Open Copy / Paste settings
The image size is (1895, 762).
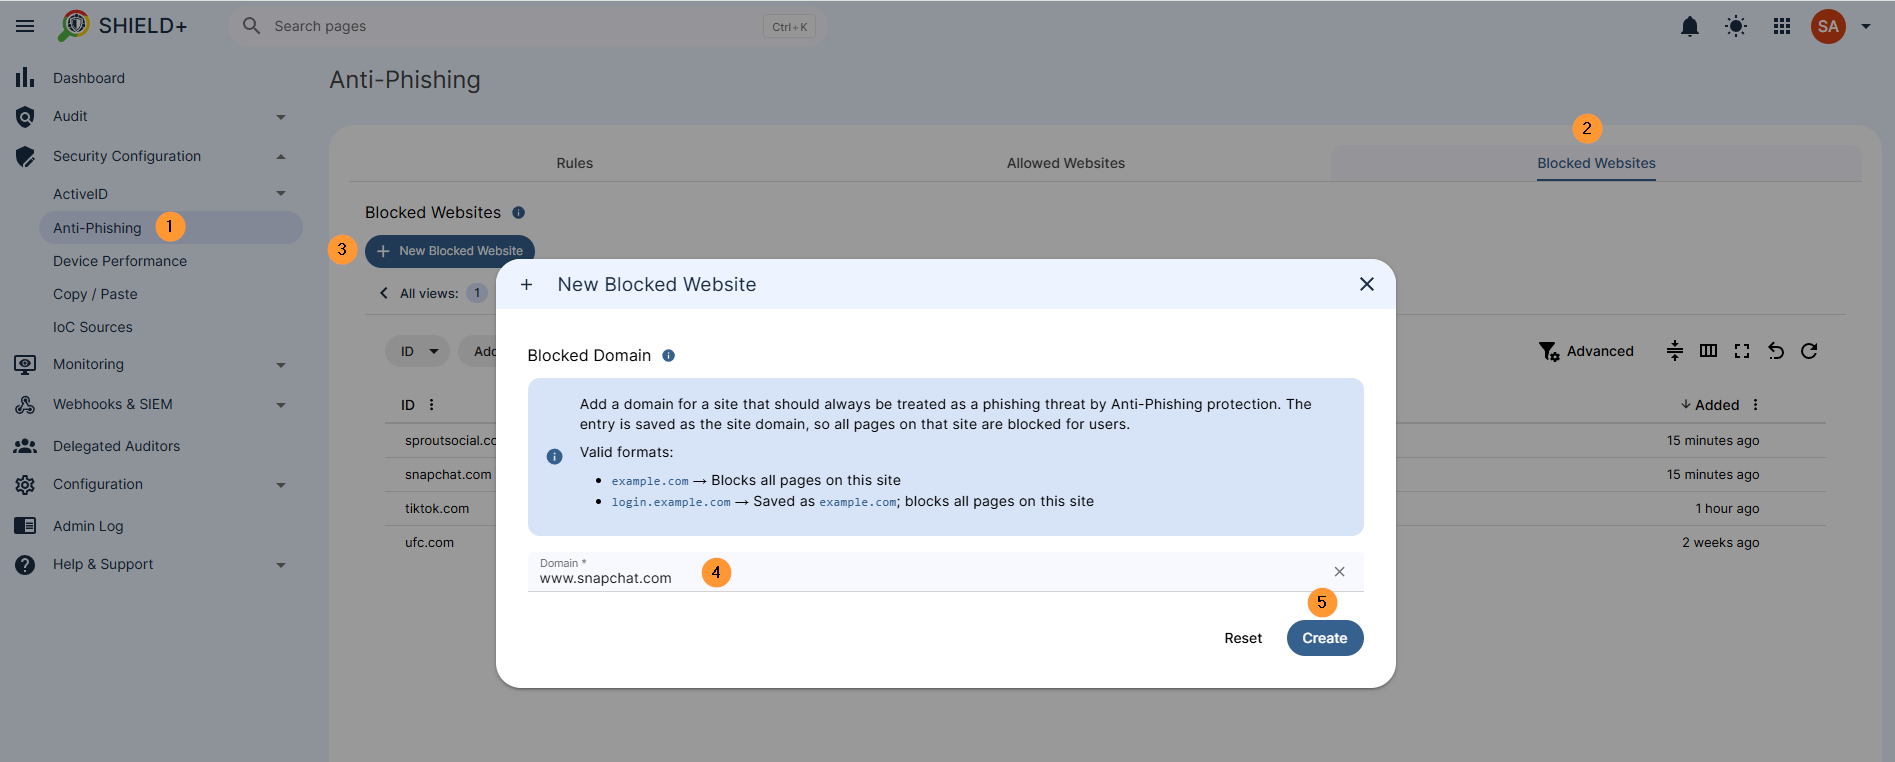coord(95,294)
